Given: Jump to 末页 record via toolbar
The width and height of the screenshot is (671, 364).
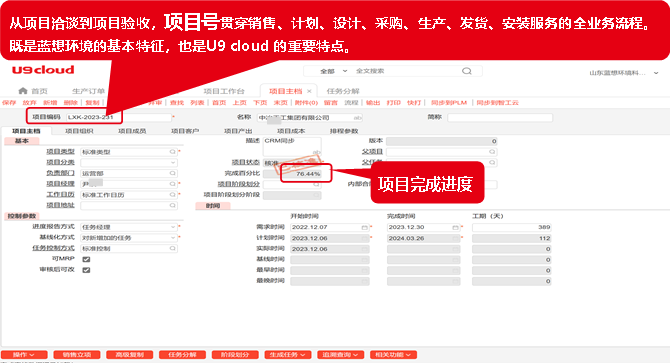Looking at the screenshot, I should (x=281, y=103).
